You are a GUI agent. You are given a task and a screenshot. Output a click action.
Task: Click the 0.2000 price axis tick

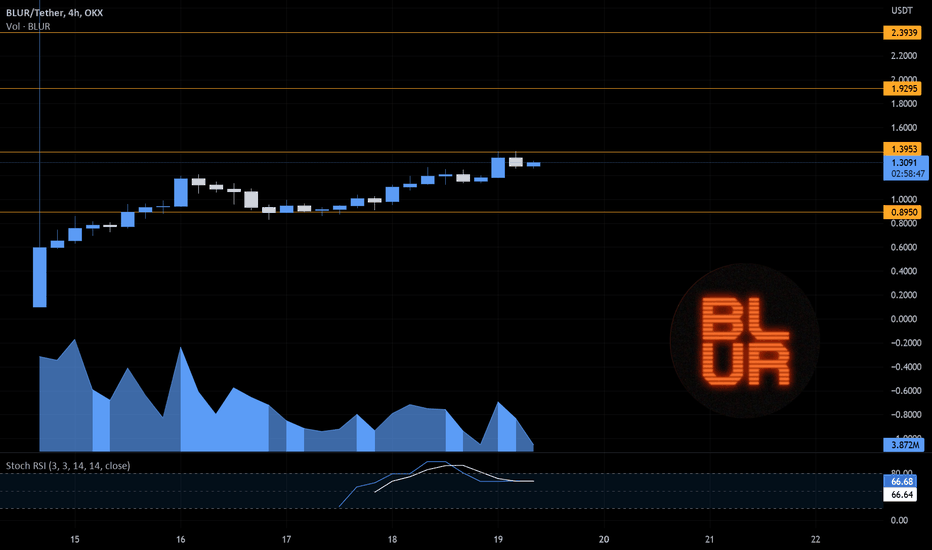click(903, 295)
